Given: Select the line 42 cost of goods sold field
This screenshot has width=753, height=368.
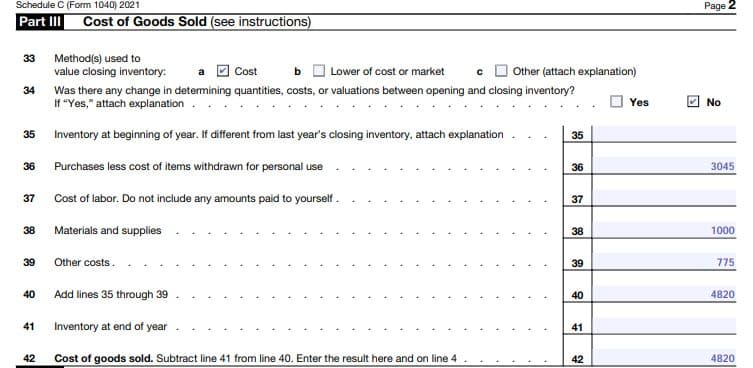Looking at the screenshot, I should [x=664, y=358].
